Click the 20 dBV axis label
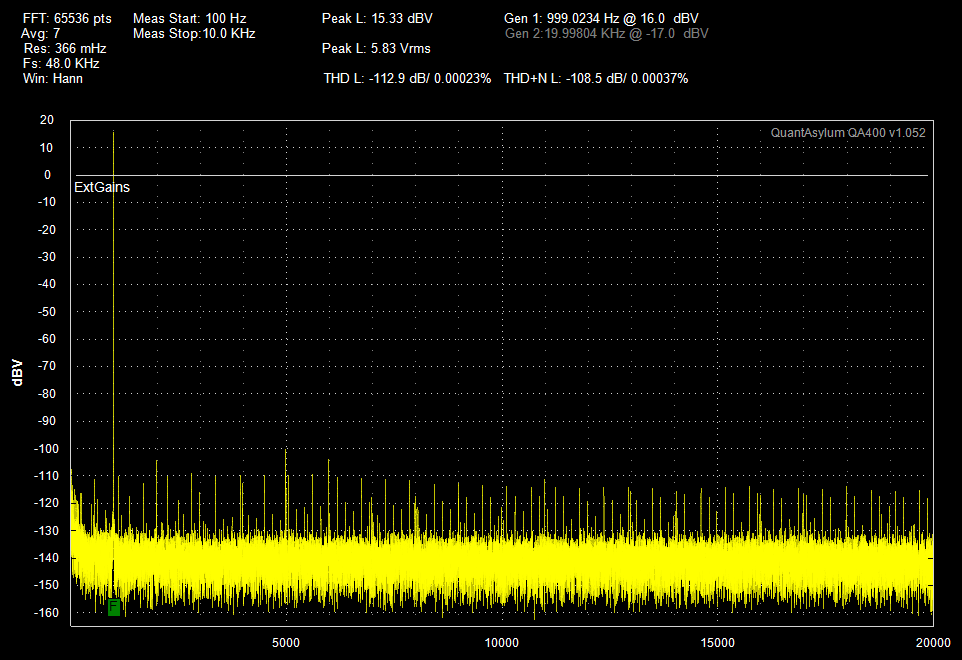Image resolution: width=962 pixels, height=660 pixels. click(47, 120)
